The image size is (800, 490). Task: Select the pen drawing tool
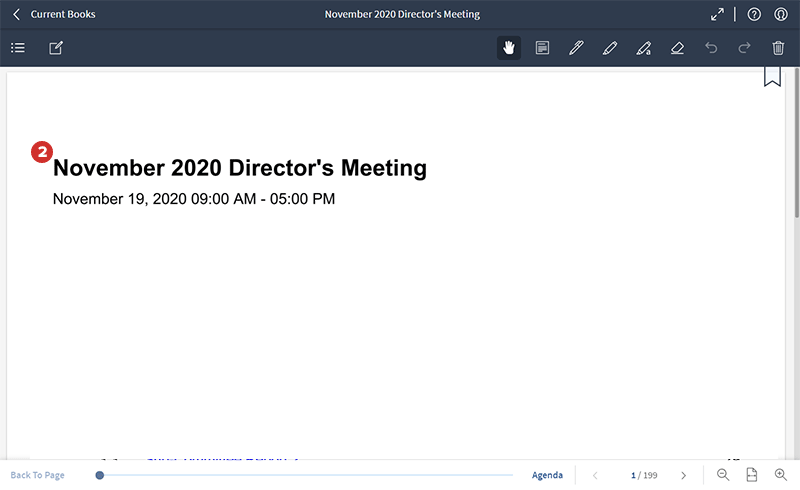[x=576, y=48]
